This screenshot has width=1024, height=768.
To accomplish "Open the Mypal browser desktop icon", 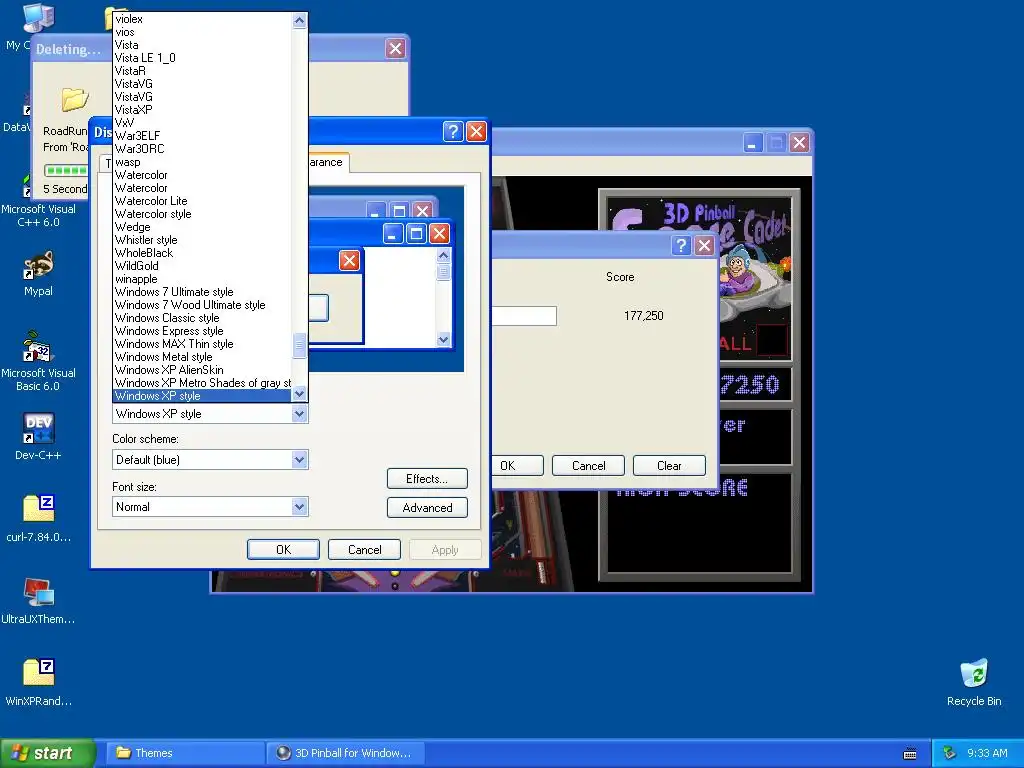I will tap(38, 274).
